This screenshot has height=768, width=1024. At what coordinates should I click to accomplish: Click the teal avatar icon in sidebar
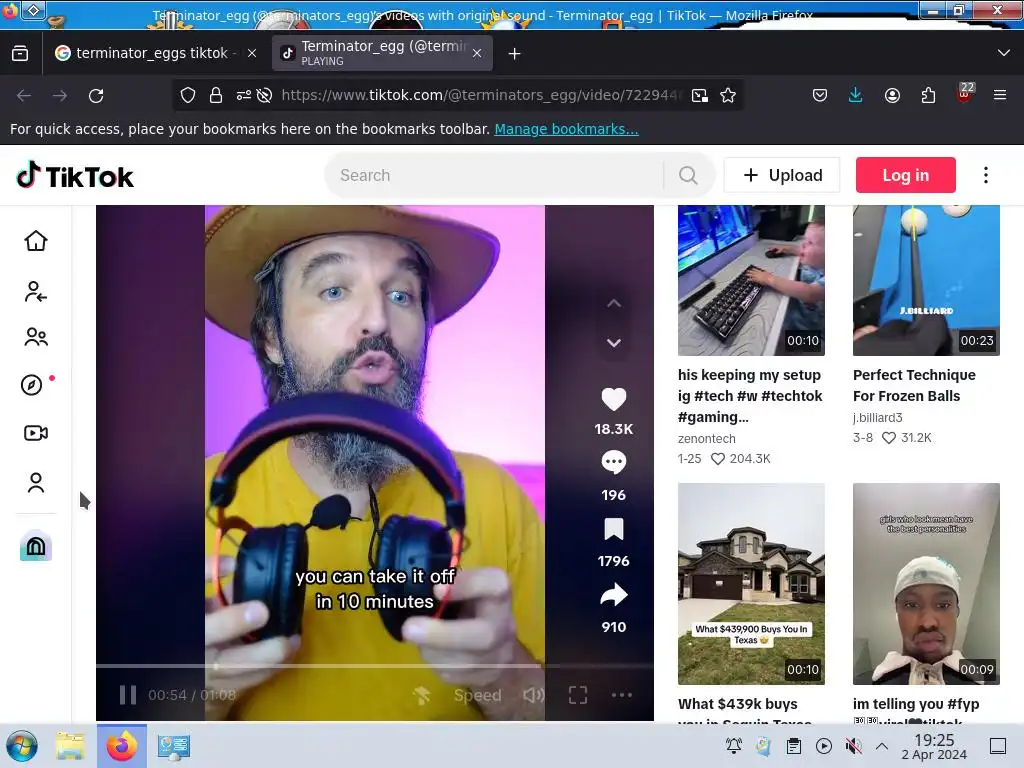[x=36, y=546]
